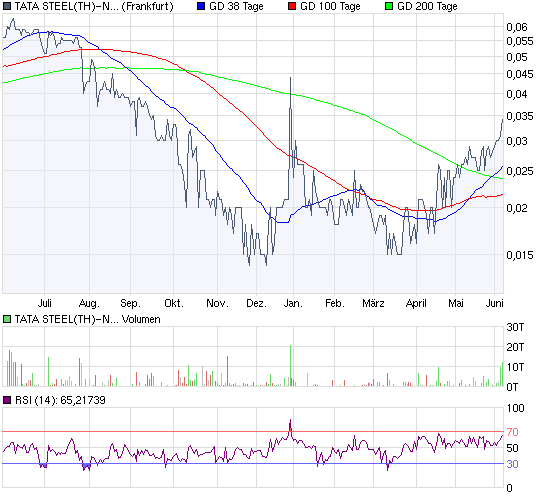Click the 0,06 price axis value
Image resolution: width=545 pixels, height=496 pixels.
(x=516, y=27)
